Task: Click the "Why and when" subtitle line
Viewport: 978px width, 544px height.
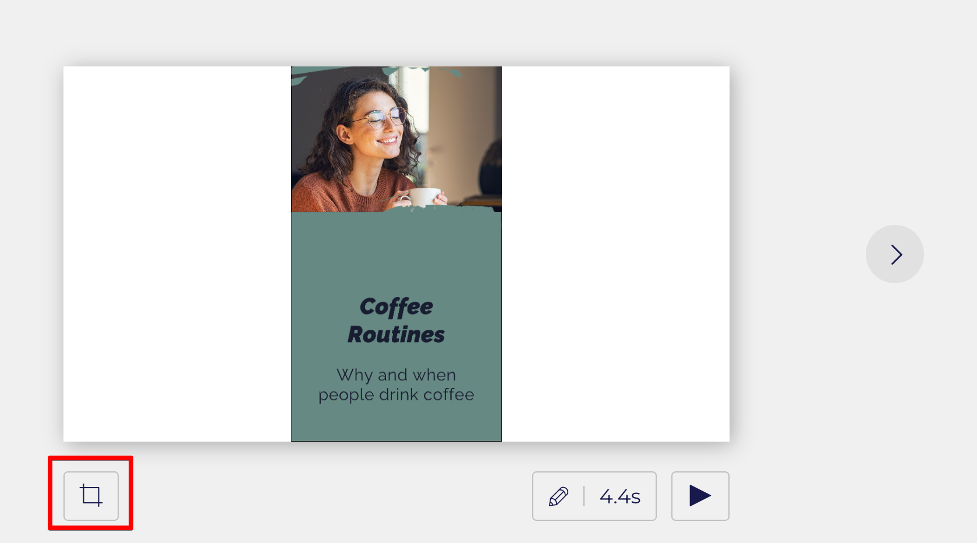Action: tap(396, 375)
